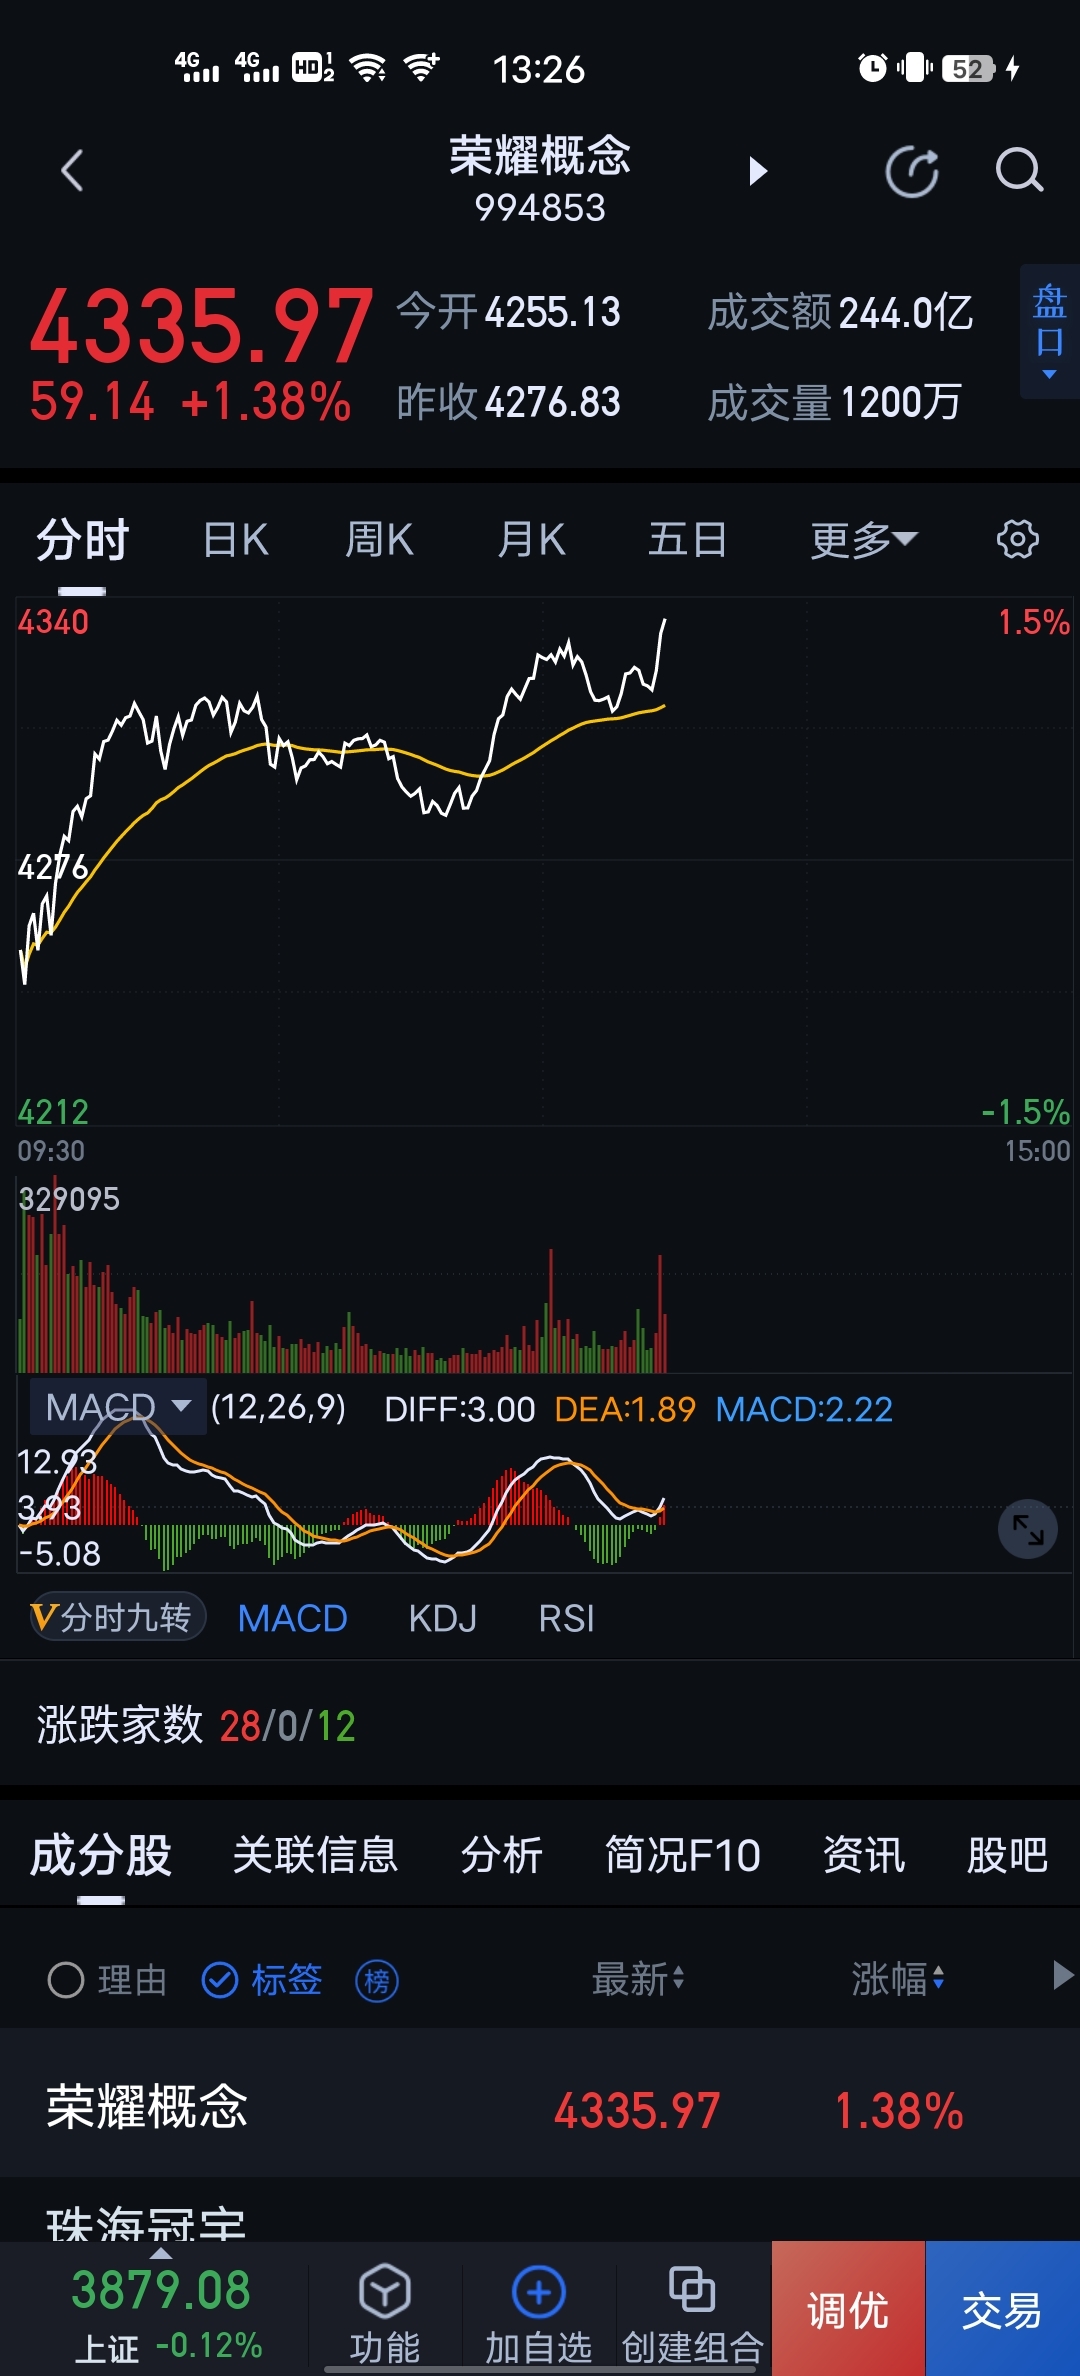Switch to 日K chart tab
1080x2376 pixels.
tap(236, 540)
